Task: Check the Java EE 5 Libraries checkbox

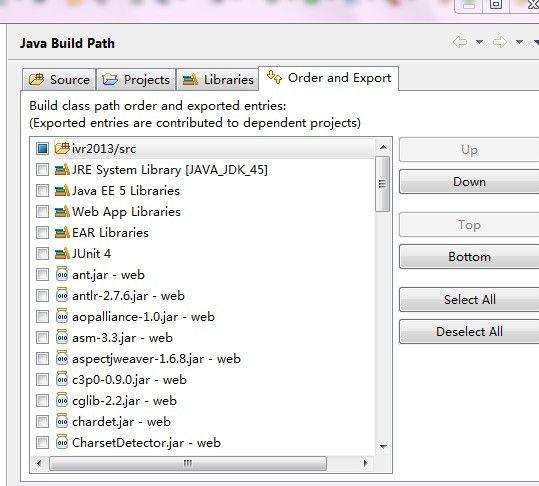Action: pyautogui.click(x=43, y=191)
